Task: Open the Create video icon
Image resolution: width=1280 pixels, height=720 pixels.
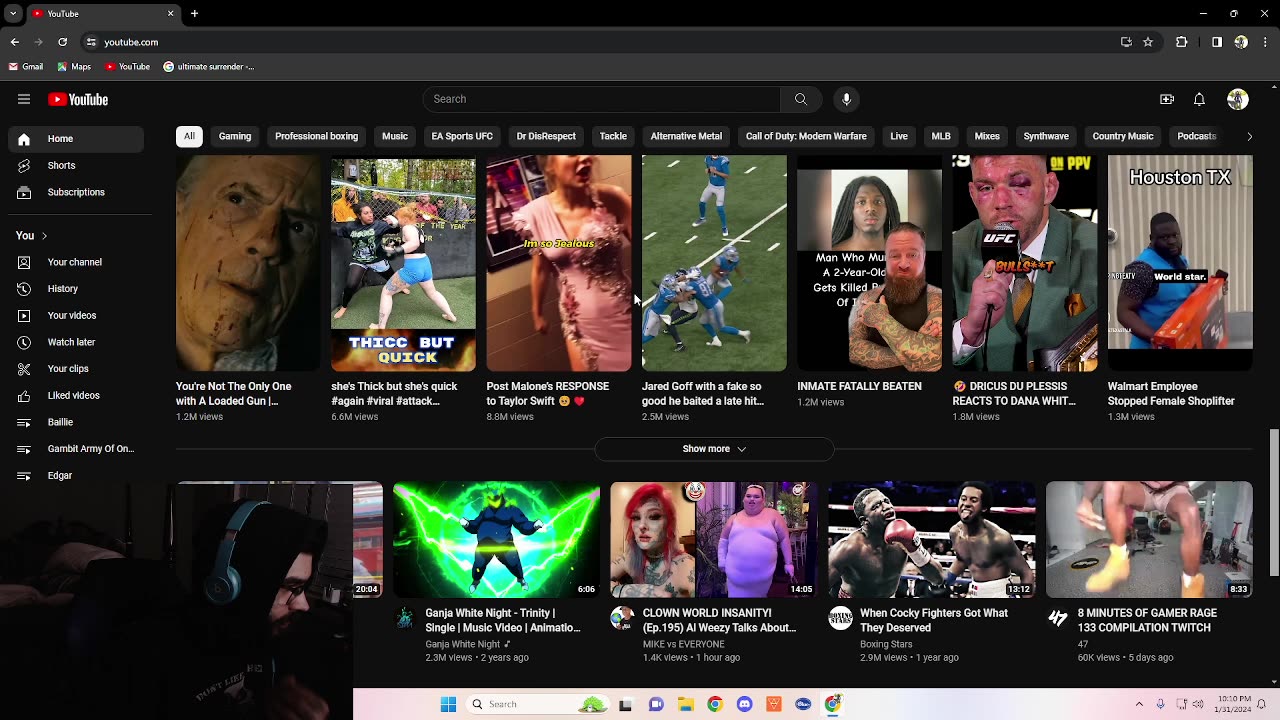Action: click(x=1167, y=99)
